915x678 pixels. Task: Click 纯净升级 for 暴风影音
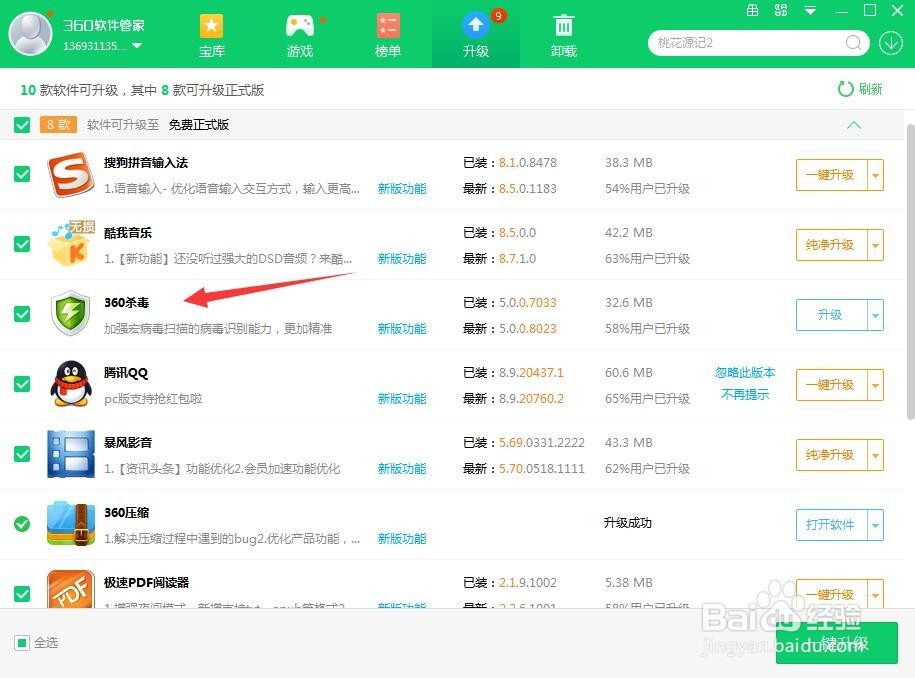831,455
